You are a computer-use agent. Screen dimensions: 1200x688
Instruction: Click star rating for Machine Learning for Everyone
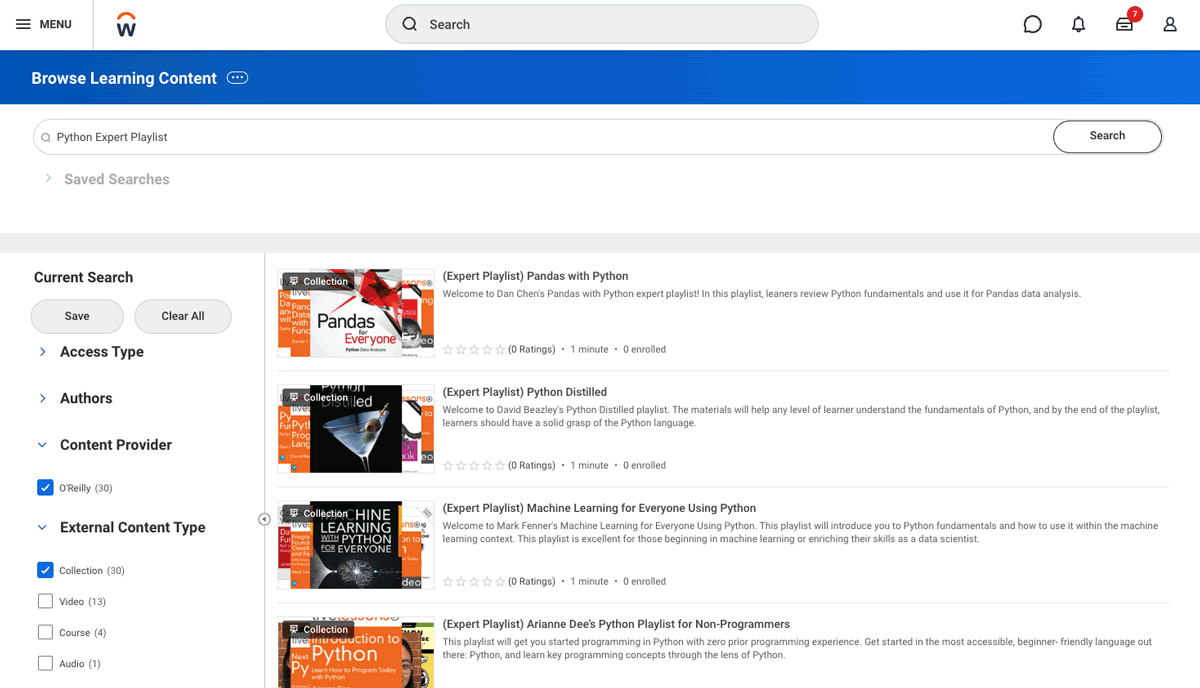pyautogui.click(x=474, y=581)
